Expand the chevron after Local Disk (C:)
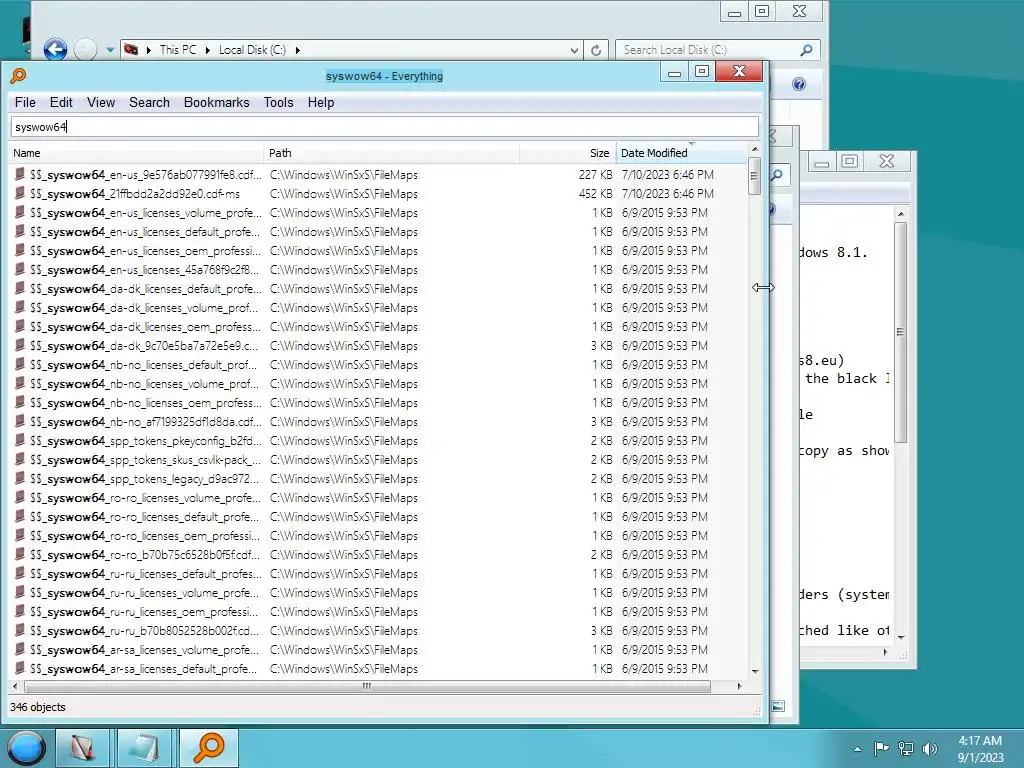Screen dimensions: 1024x768 (x=297, y=50)
